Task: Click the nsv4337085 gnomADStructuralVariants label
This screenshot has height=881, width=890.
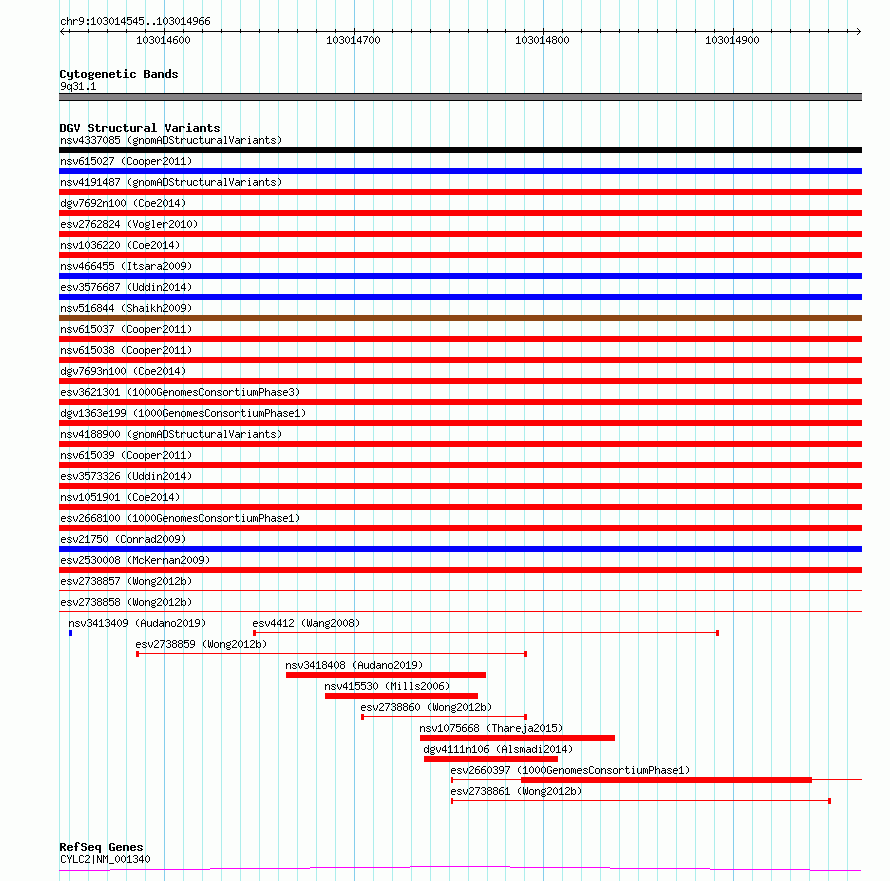Action: click(x=171, y=140)
